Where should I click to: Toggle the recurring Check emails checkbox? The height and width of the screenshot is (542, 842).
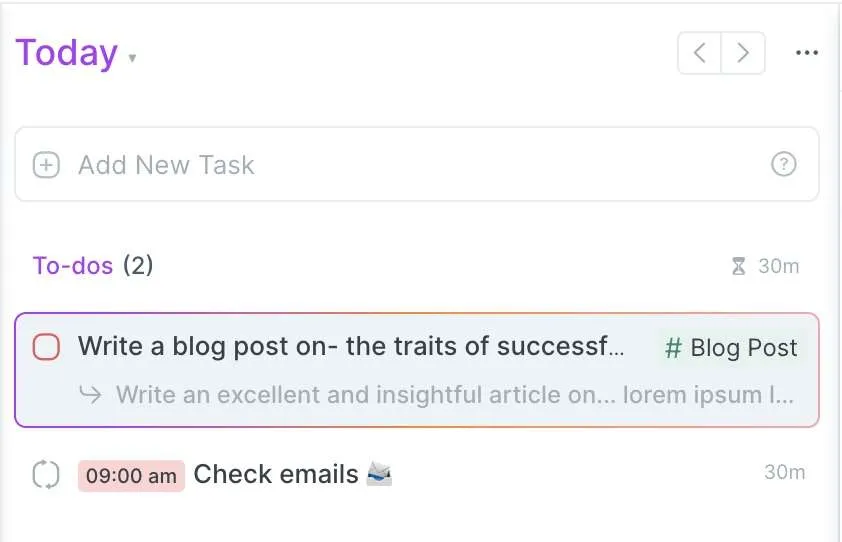click(x=46, y=475)
